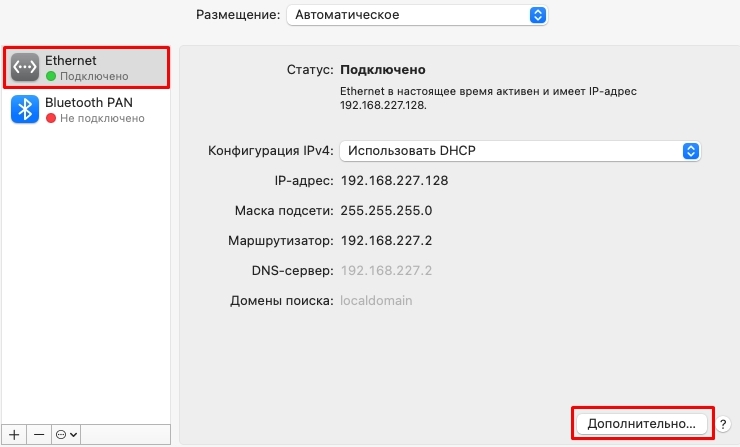This screenshot has width=740, height=447.
Task: Select the Ethernet service in the list
Action: coord(86,67)
